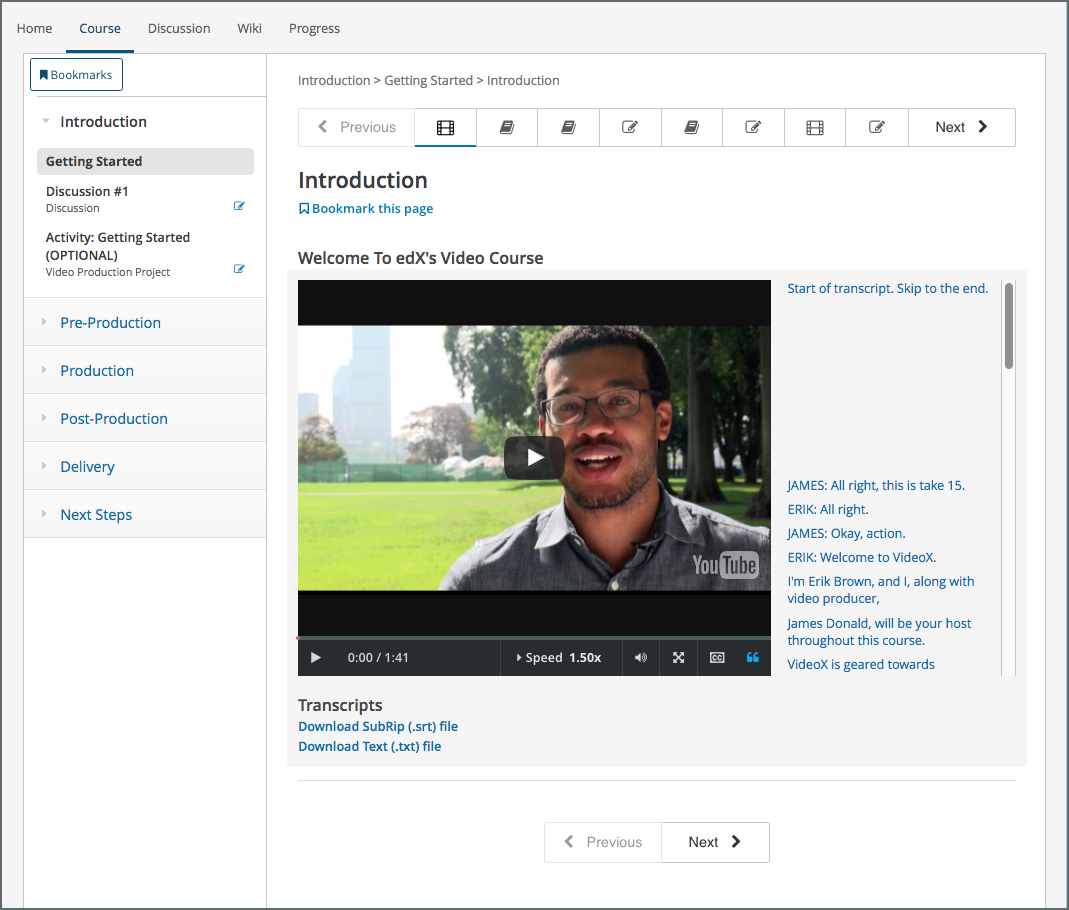Toggle closed captions with the CC button
Image resolution: width=1069 pixels, height=910 pixels.
point(716,657)
